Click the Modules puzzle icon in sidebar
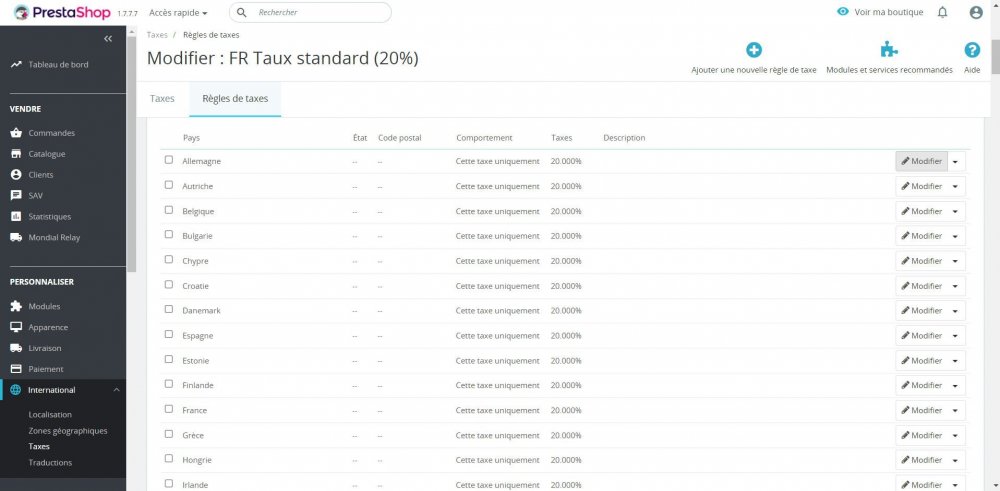This screenshot has height=491, width=1000. click(16, 306)
